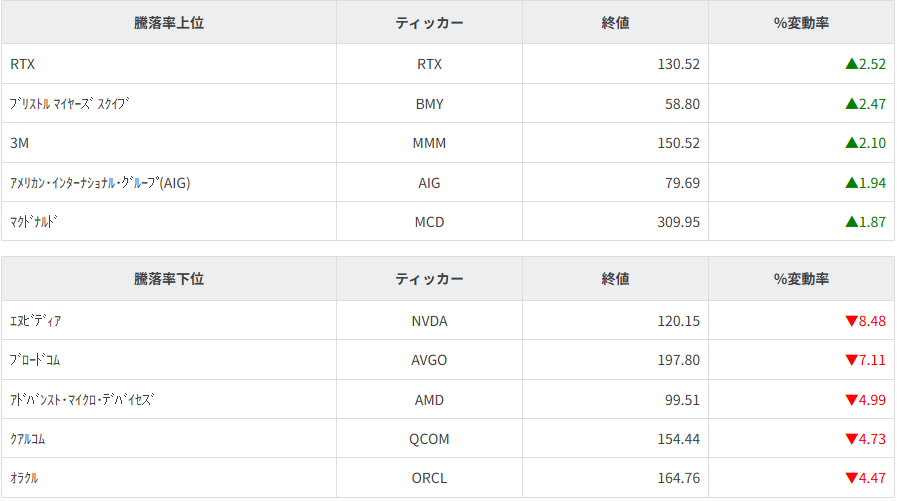This screenshot has height=501, width=897.
Task: Click the green up arrow beside 2.47
Action: click(851, 103)
